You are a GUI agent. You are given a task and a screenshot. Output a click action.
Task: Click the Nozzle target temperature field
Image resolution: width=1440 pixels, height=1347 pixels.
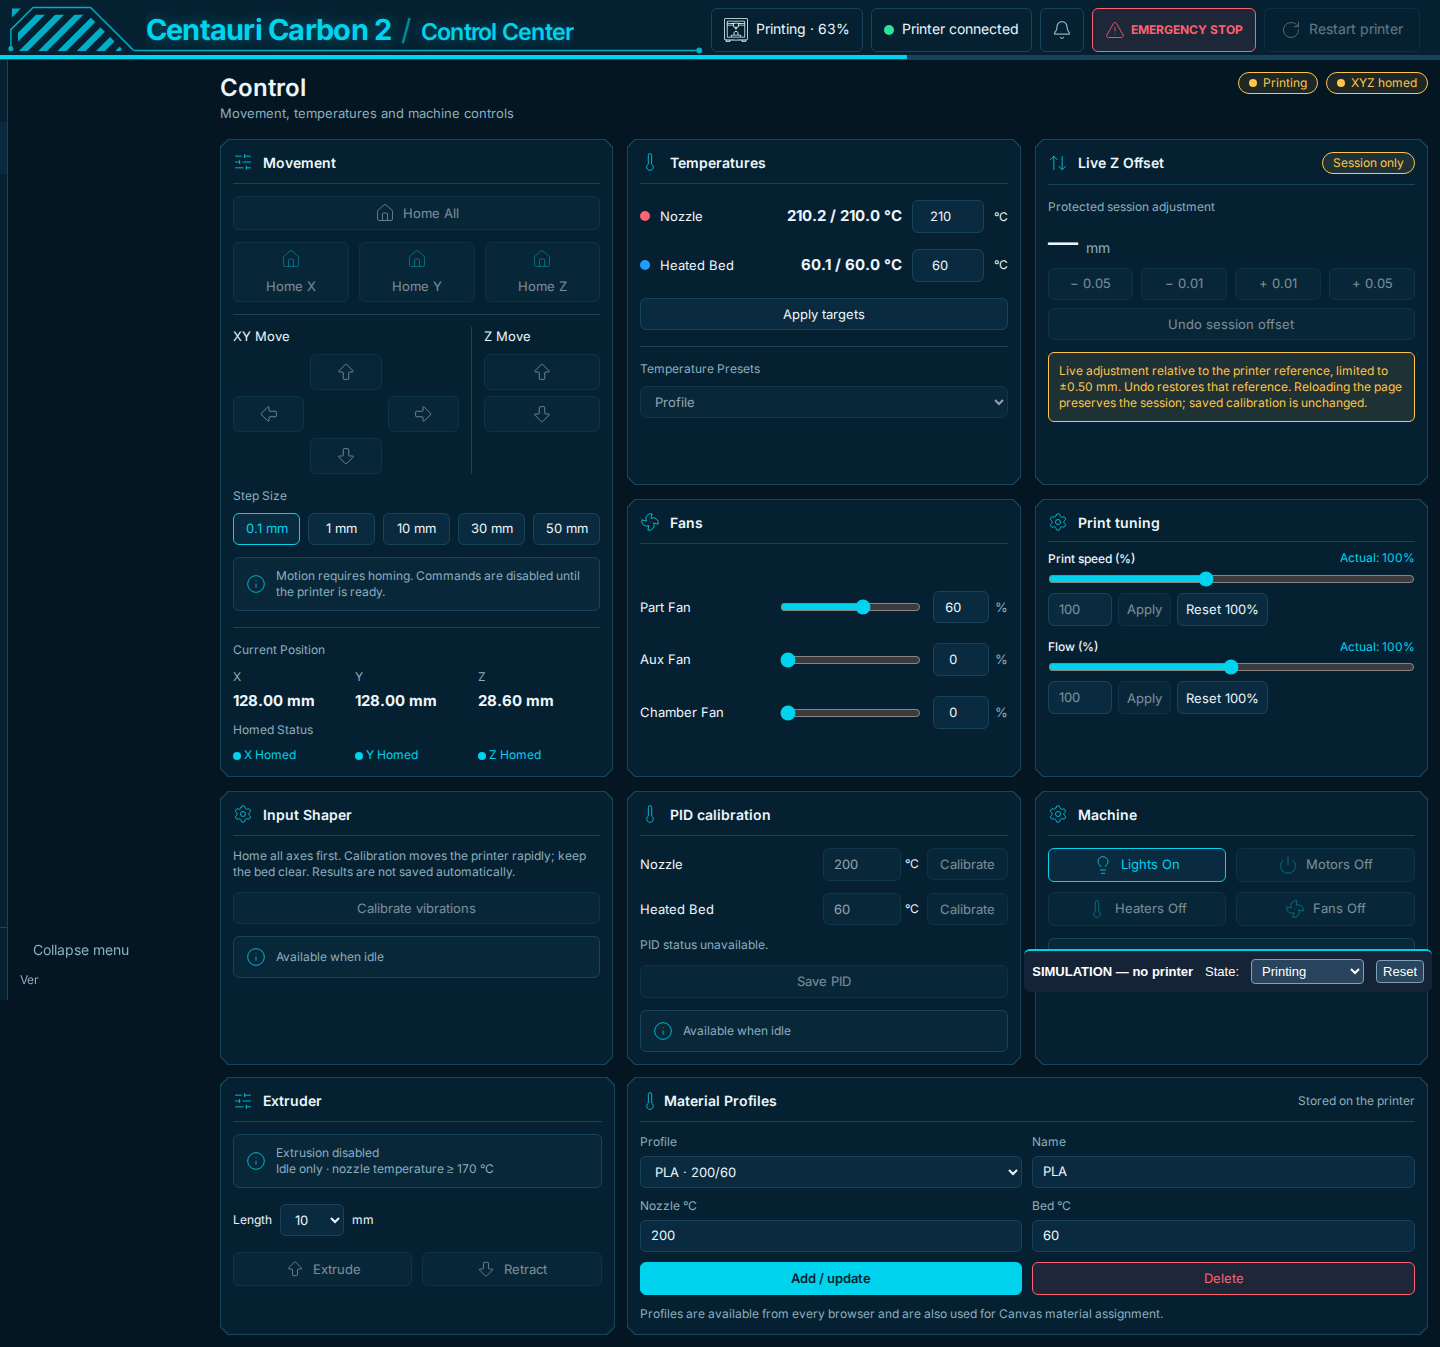(948, 216)
